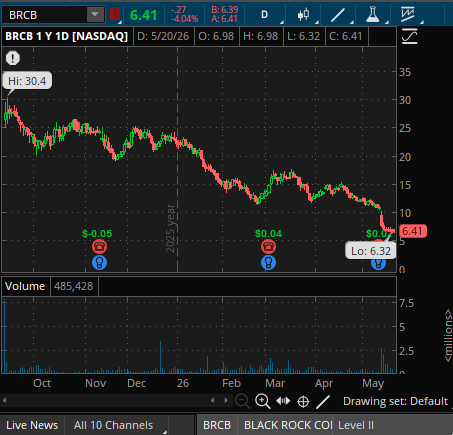Screen dimensions: 453x435
Task: Click the red 6.41 price axis label
Action: coord(412,231)
